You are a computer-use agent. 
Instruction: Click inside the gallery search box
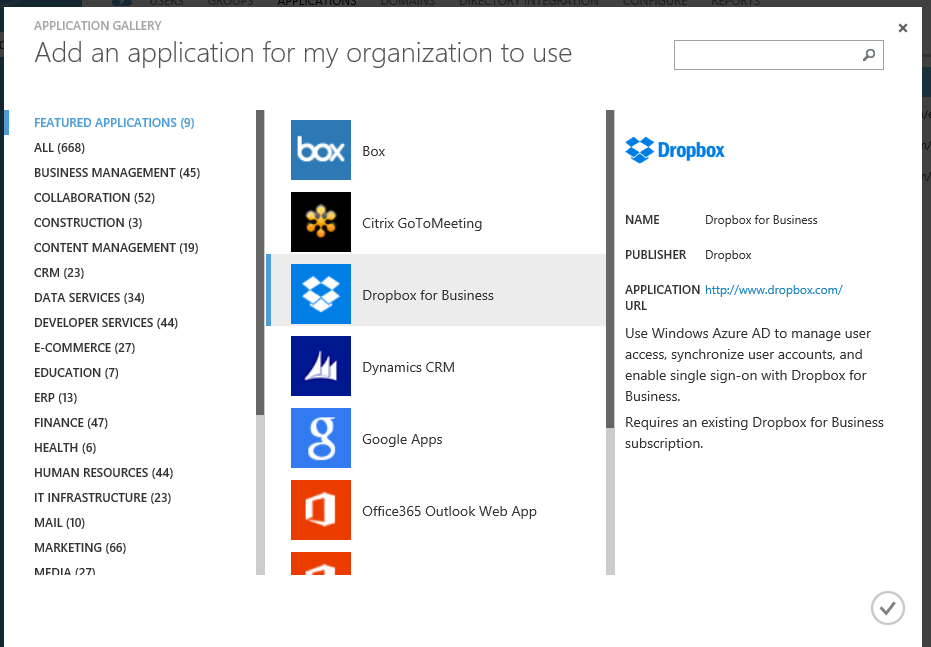pos(778,55)
